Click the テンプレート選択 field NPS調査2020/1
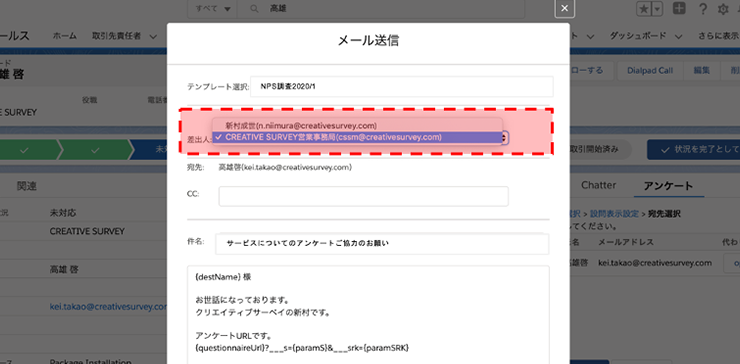The image size is (740, 364). [402, 87]
